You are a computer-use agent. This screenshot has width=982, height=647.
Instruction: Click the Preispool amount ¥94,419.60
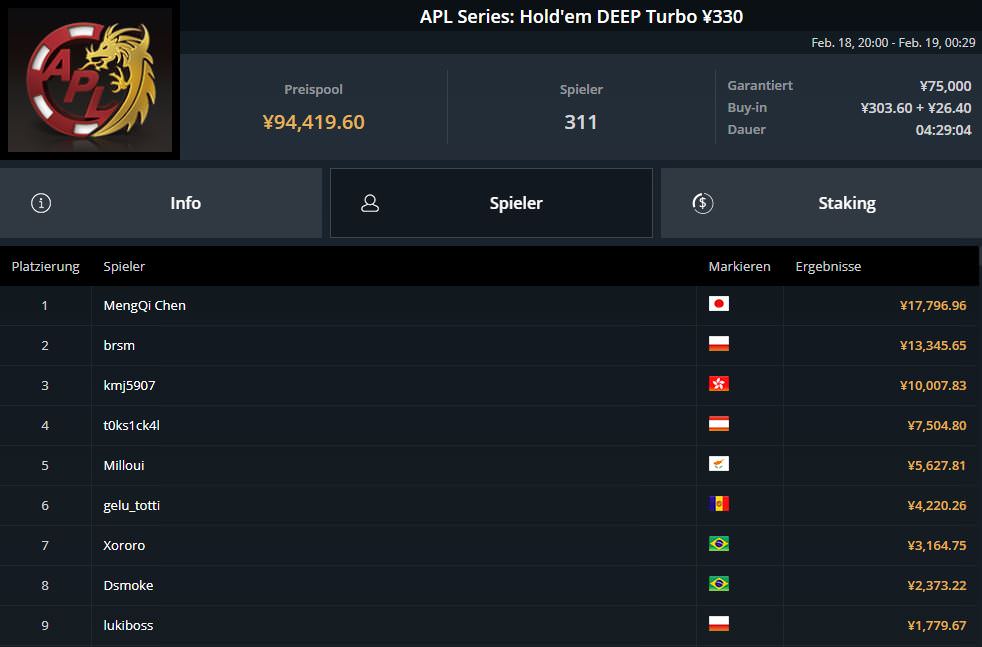pyautogui.click(x=313, y=122)
